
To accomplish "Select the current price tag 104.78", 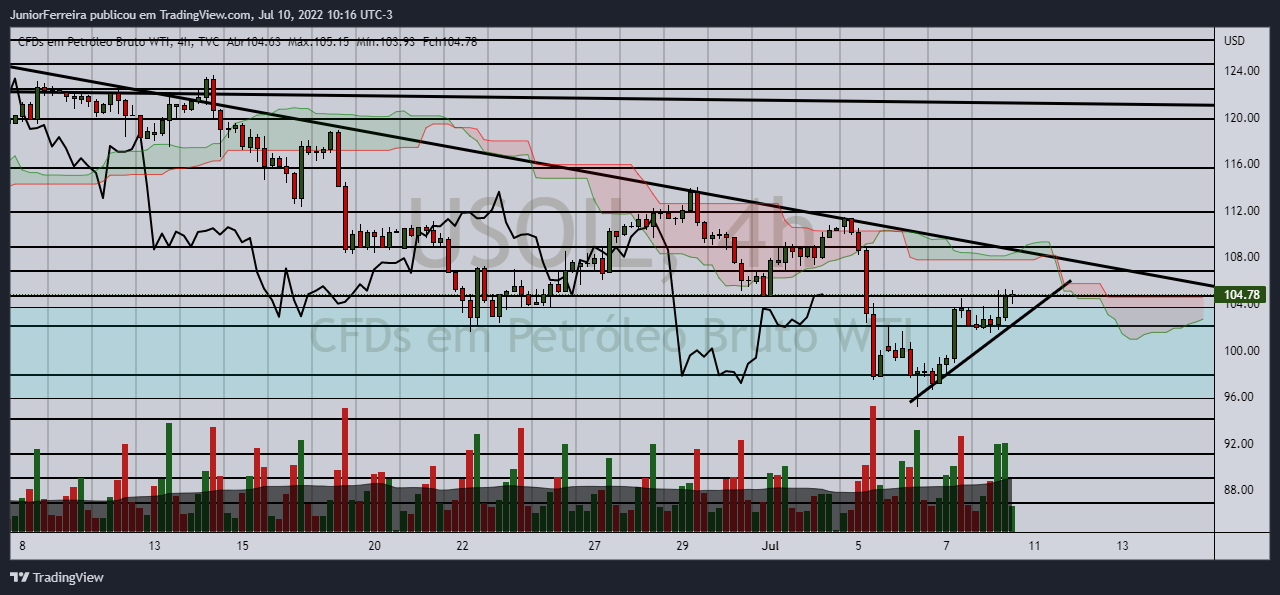I will pyautogui.click(x=1241, y=294).
